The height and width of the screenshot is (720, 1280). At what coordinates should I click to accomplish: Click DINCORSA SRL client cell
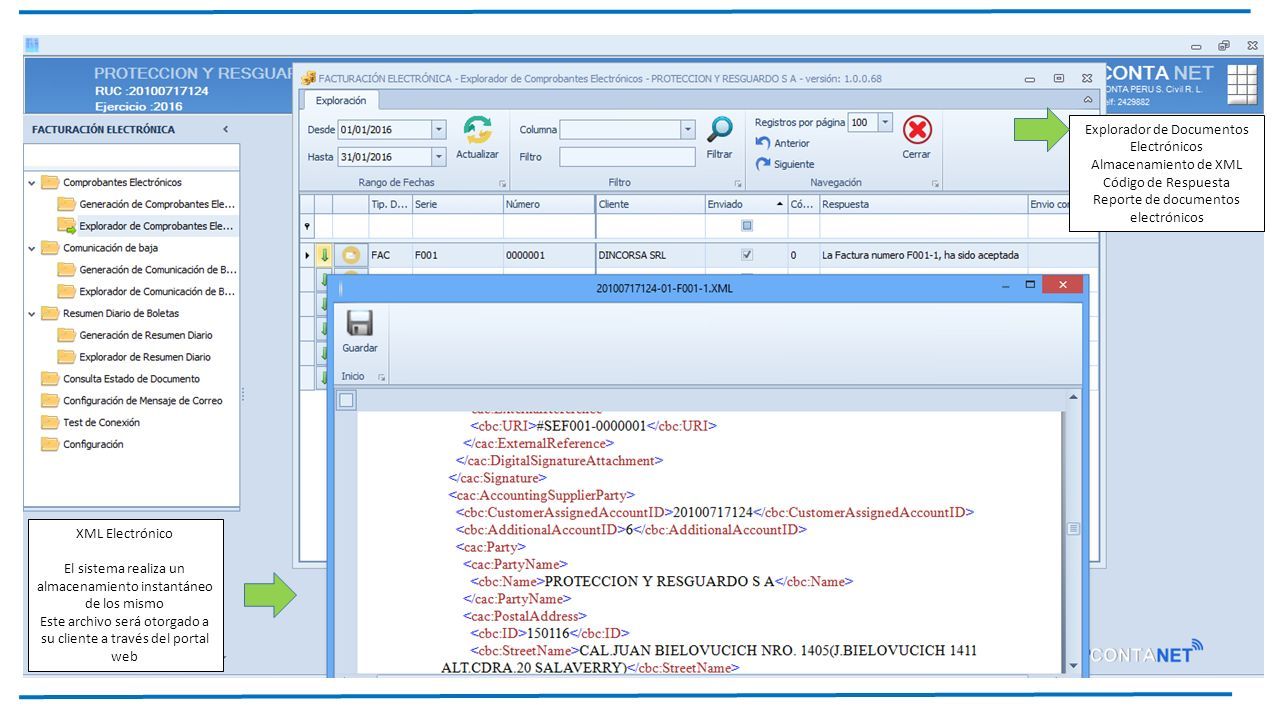pos(649,255)
